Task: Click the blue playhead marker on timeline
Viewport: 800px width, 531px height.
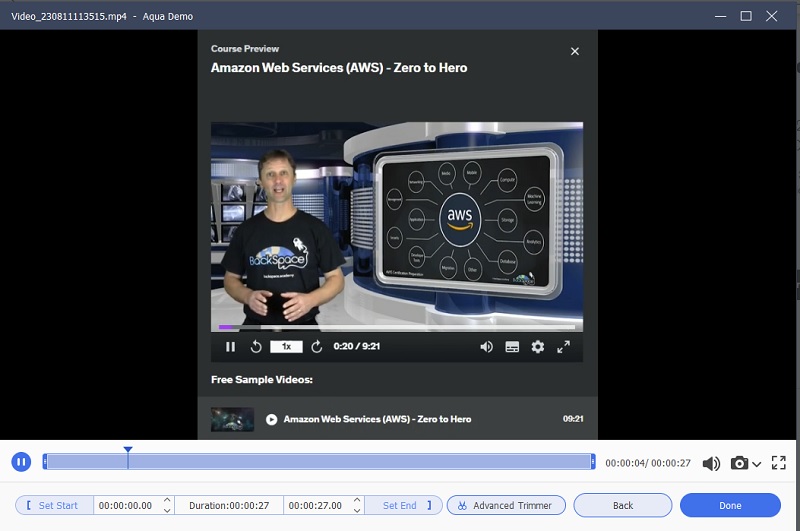Action: [x=128, y=450]
